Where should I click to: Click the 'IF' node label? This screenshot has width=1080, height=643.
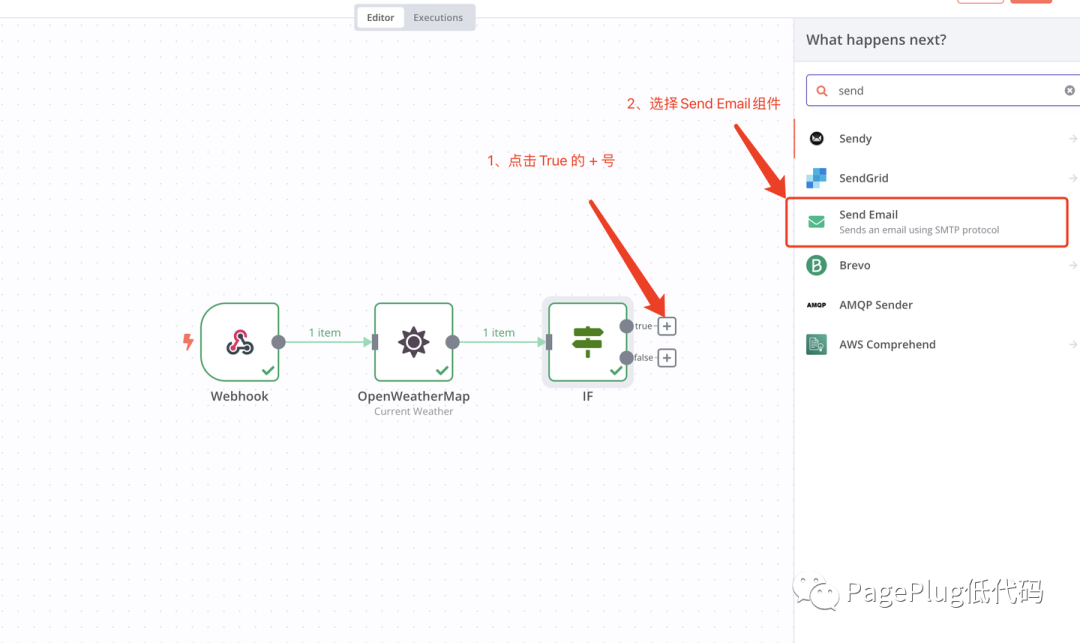pos(588,397)
